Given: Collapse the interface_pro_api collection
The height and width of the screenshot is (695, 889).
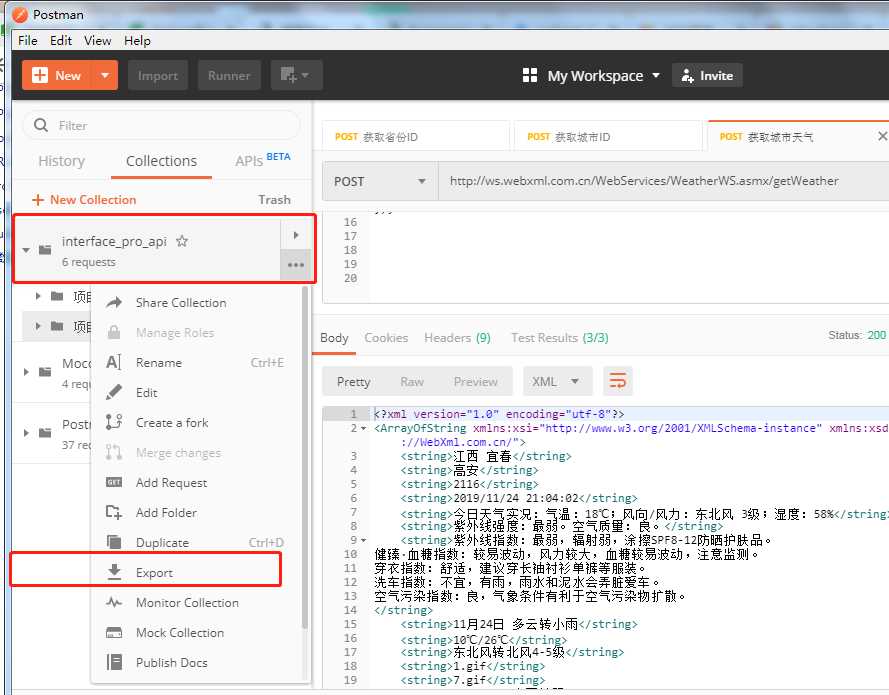Looking at the screenshot, I should (26, 249).
